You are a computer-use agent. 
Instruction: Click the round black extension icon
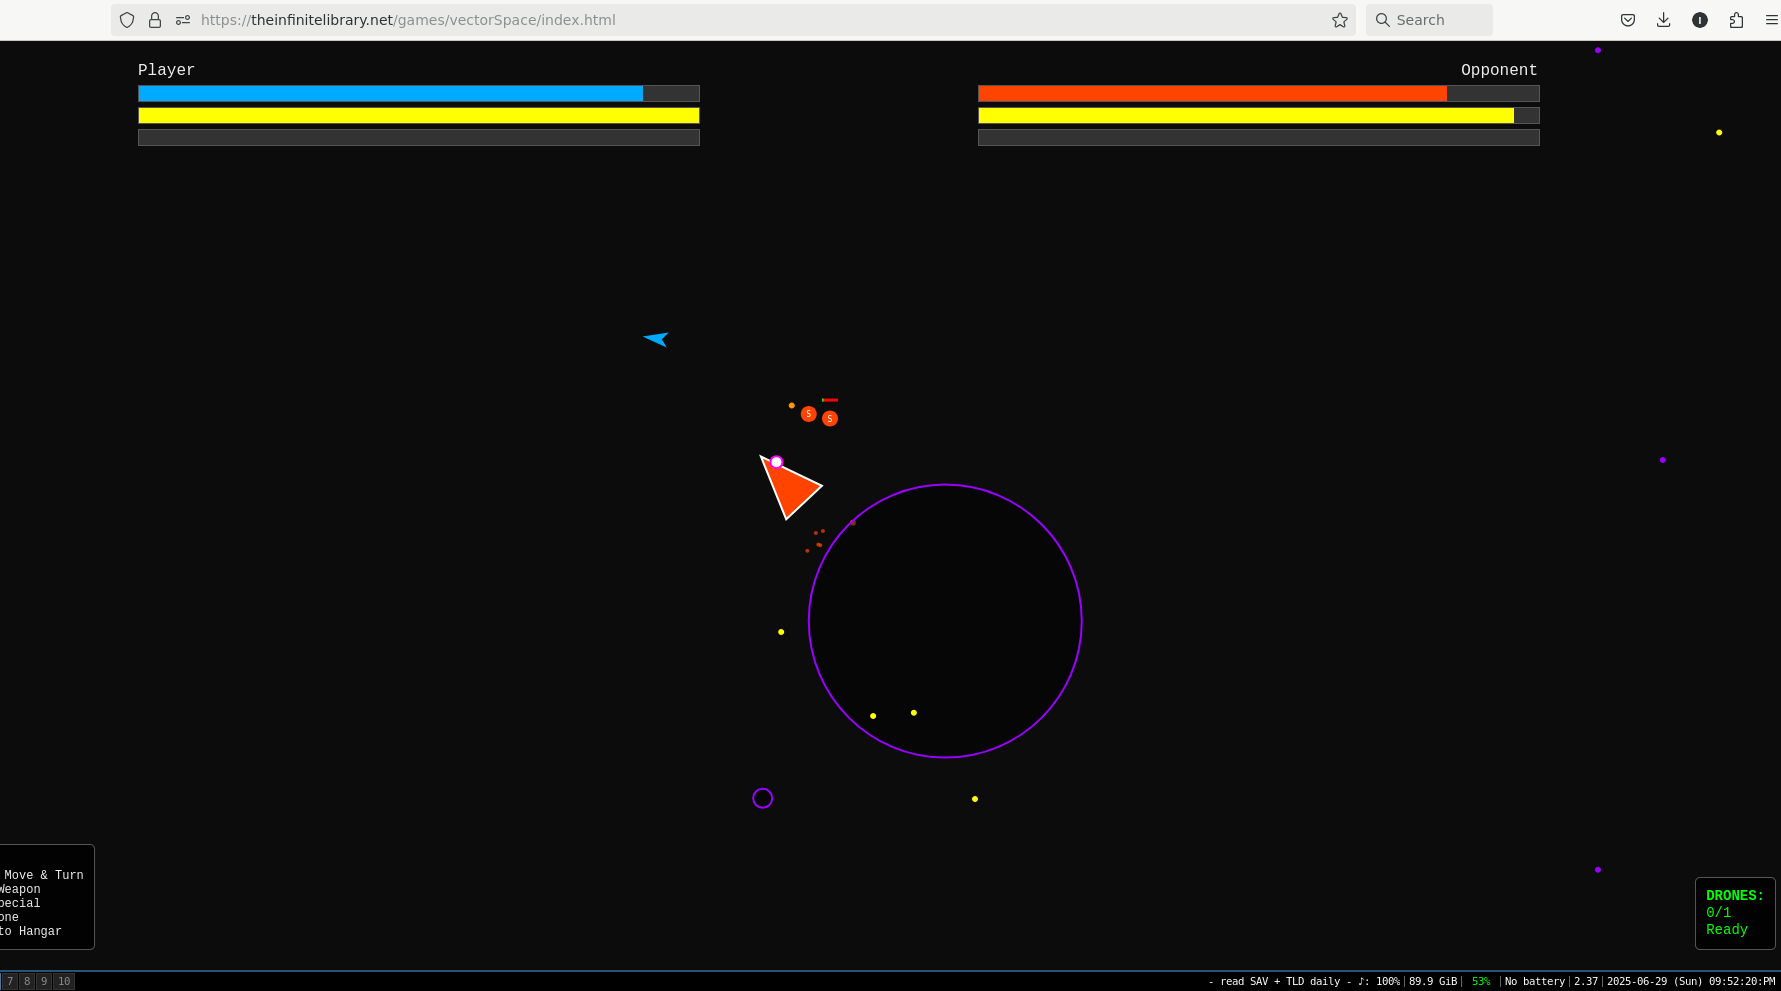pyautogui.click(x=1700, y=20)
